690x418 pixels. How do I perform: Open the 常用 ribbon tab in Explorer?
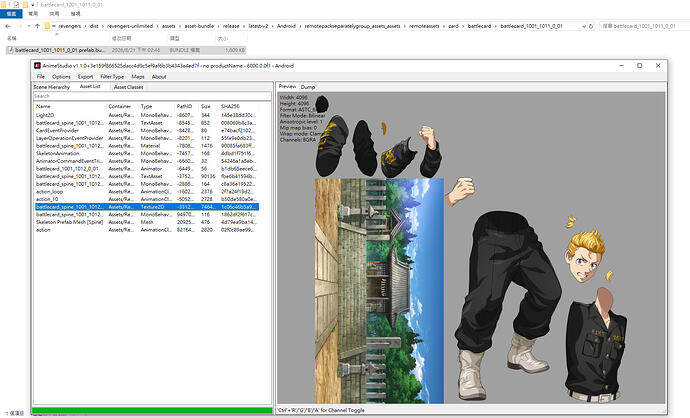(33, 14)
